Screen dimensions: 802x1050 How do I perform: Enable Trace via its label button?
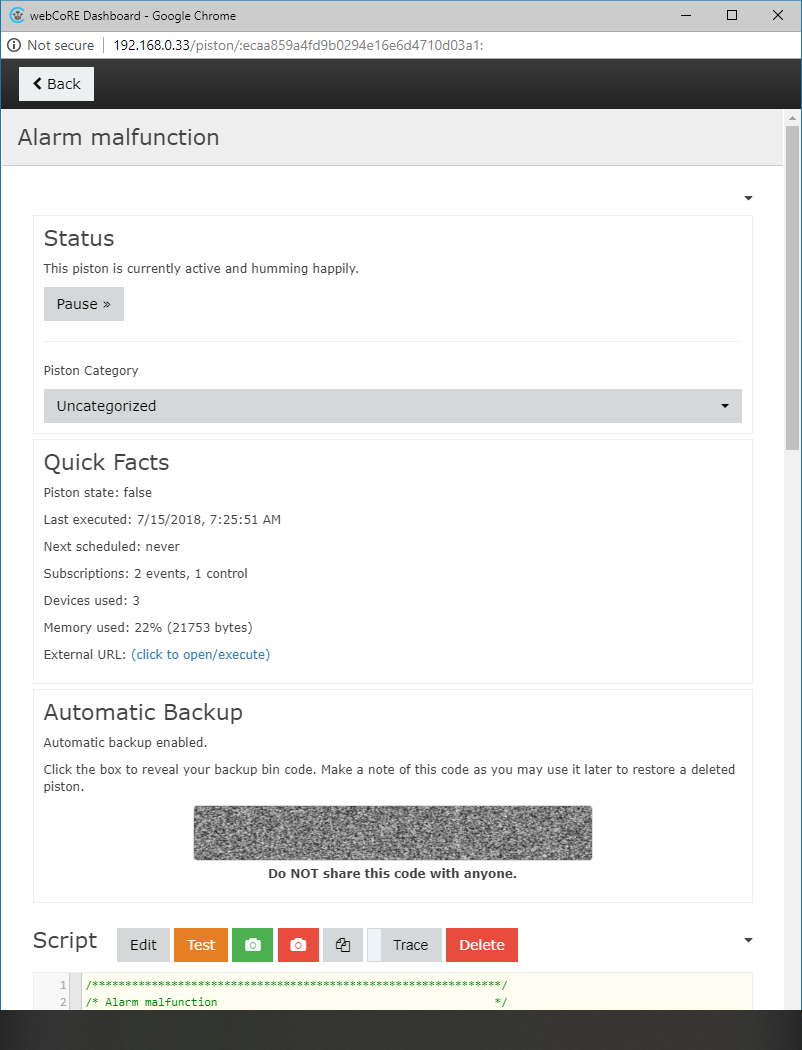[410, 945]
